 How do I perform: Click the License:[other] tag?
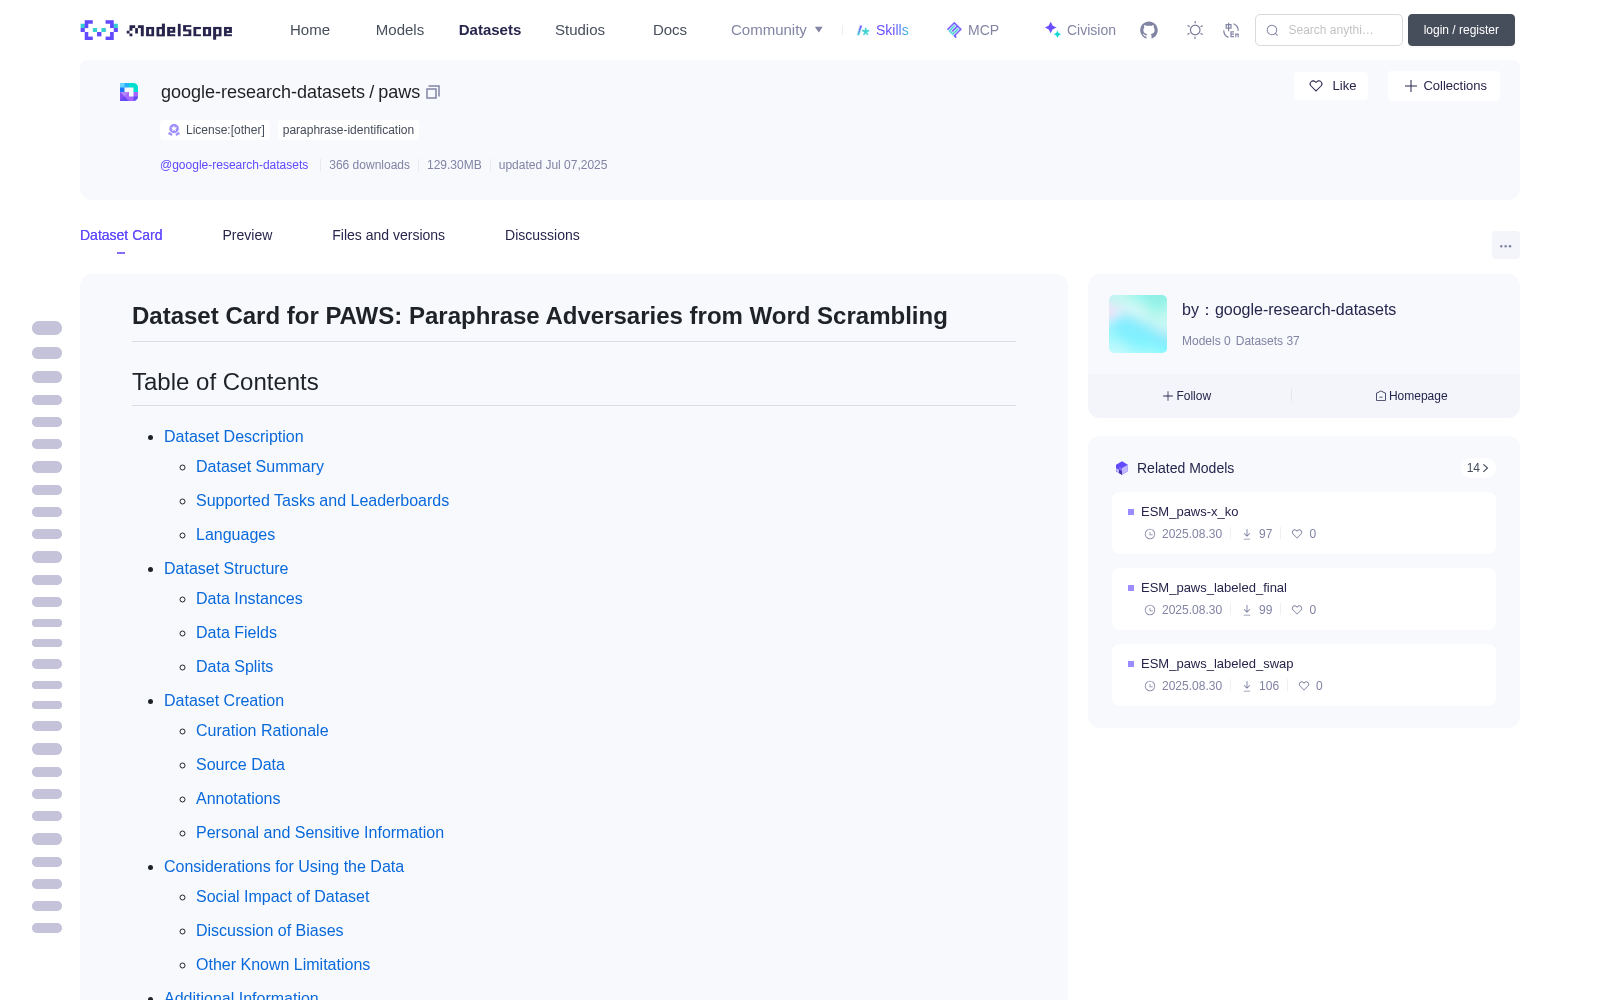pos(215,130)
